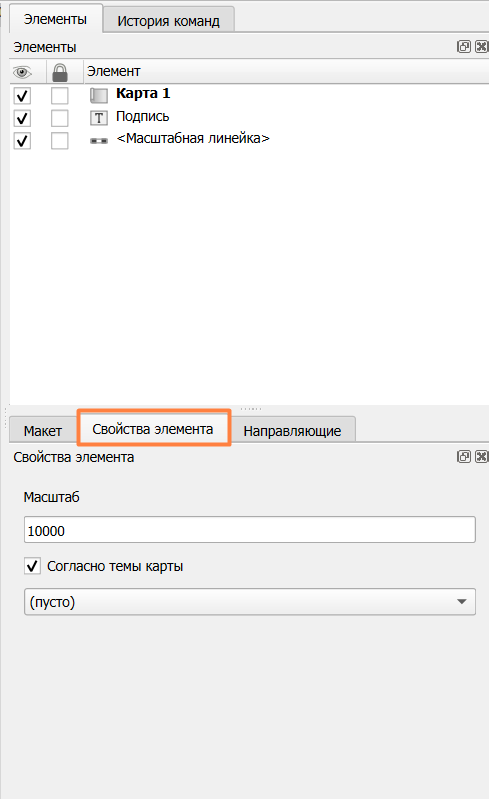Uncheck Согласно темы карты checkbox
The image size is (489, 799).
pos(32,566)
